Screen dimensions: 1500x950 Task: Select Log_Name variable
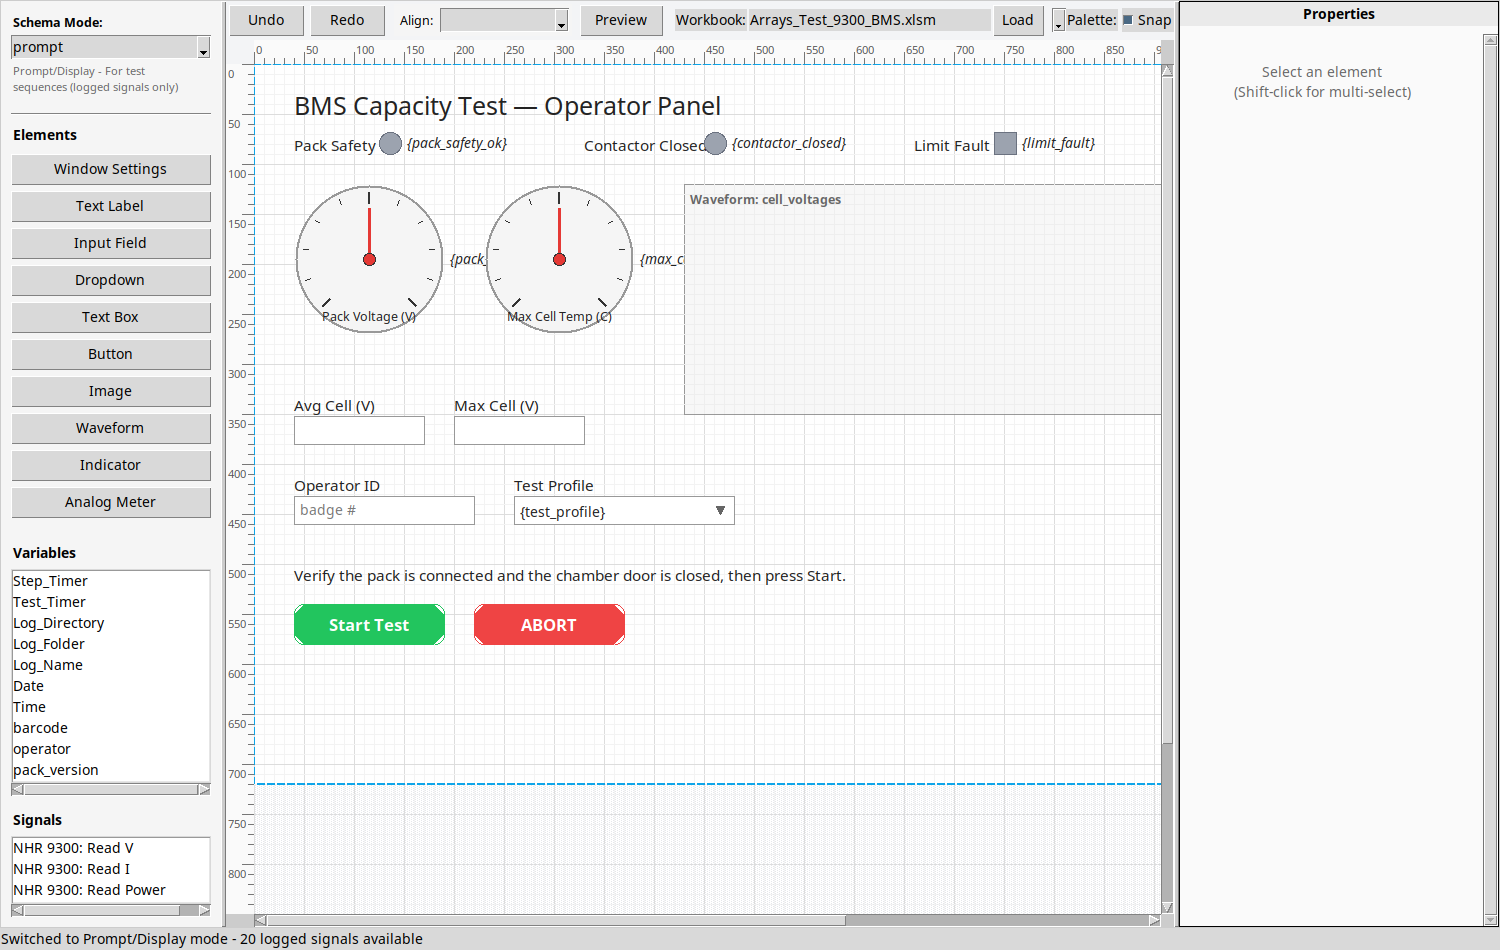111,665
